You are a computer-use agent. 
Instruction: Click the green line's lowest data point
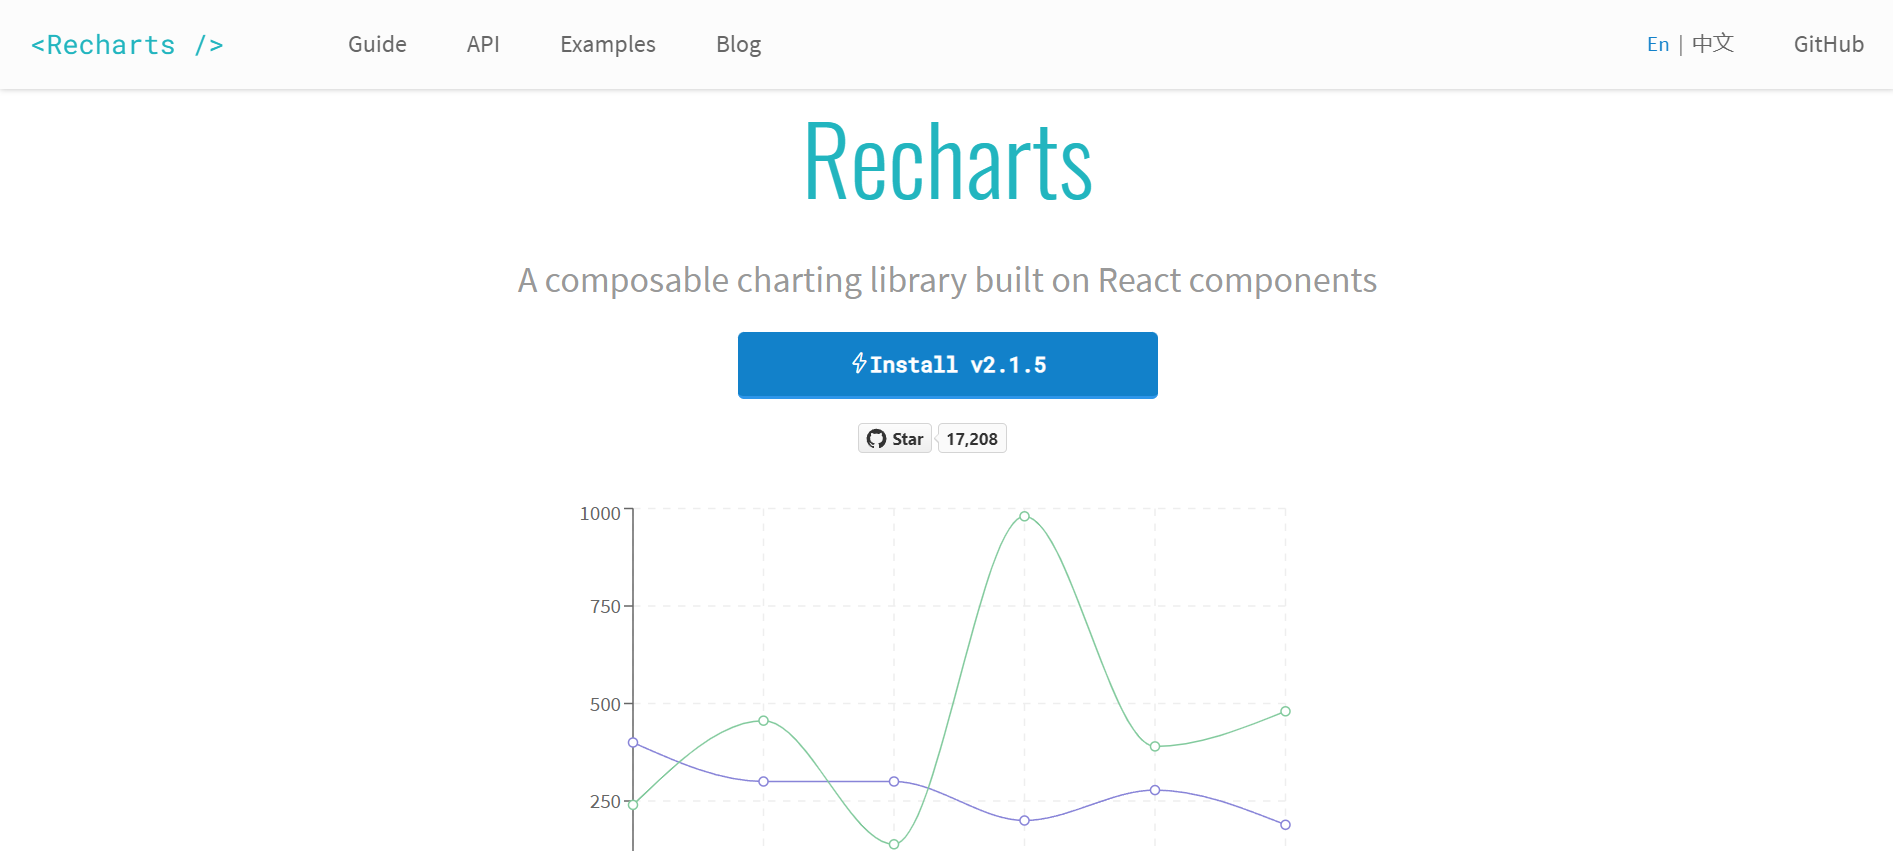coord(894,844)
